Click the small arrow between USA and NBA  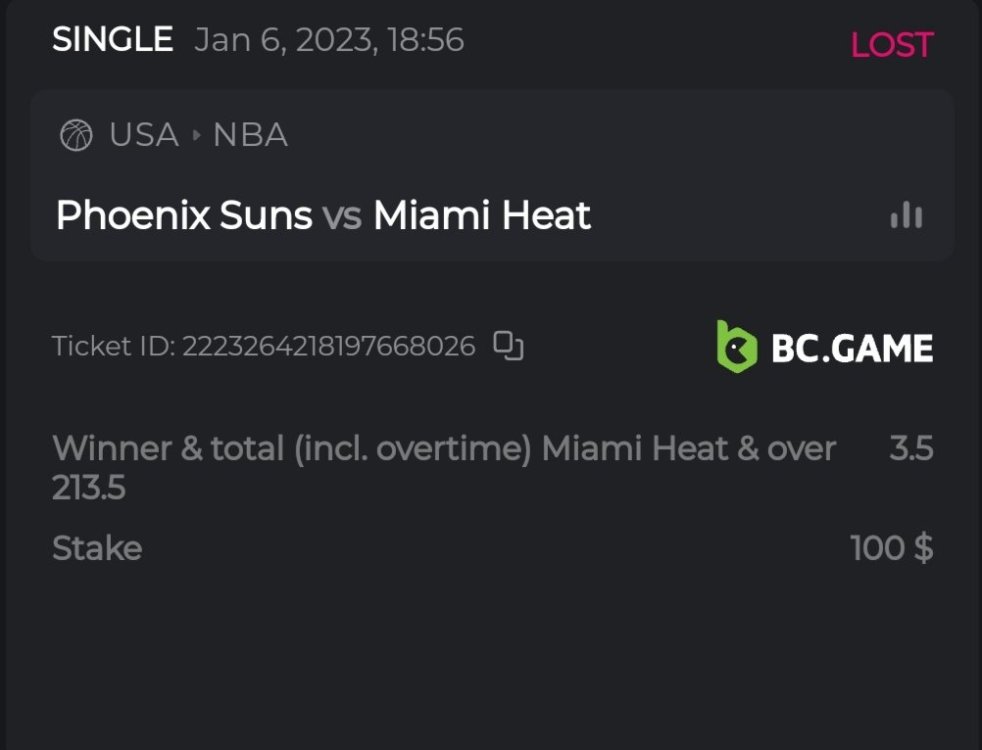point(196,135)
